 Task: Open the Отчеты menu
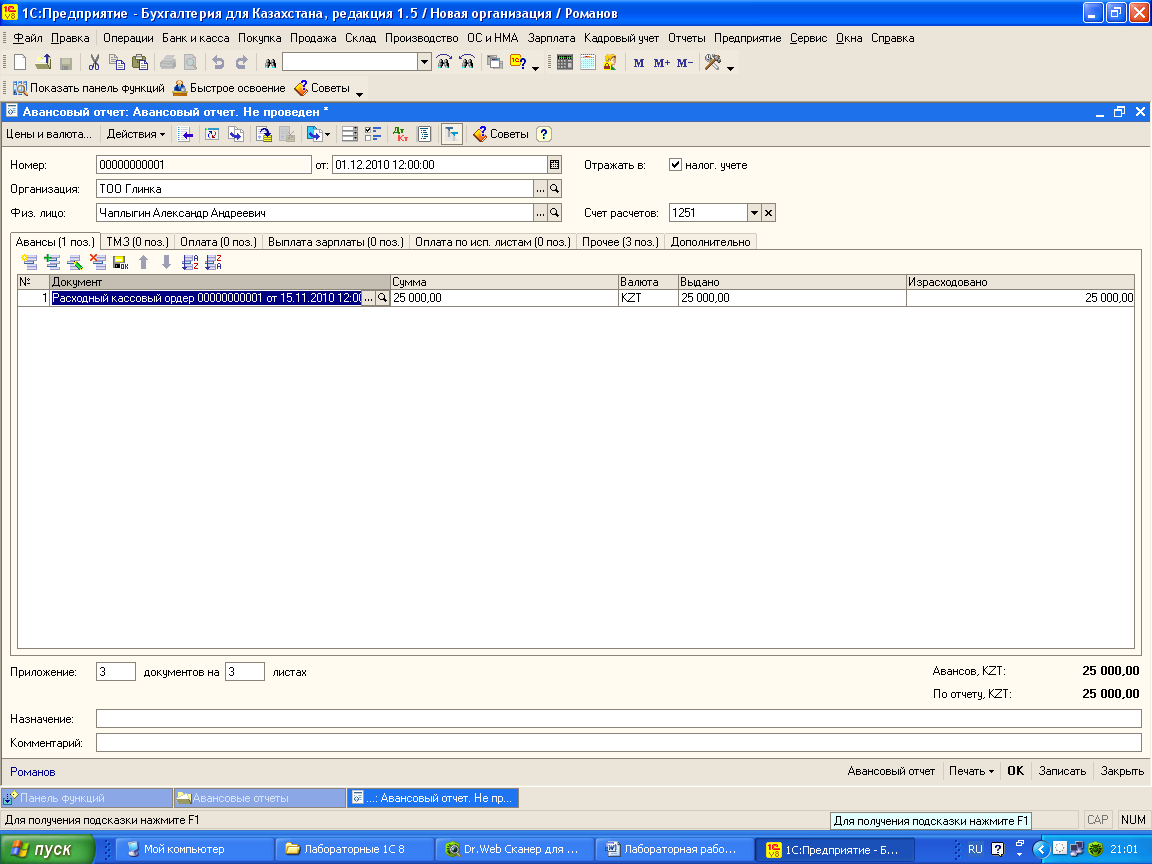click(686, 38)
